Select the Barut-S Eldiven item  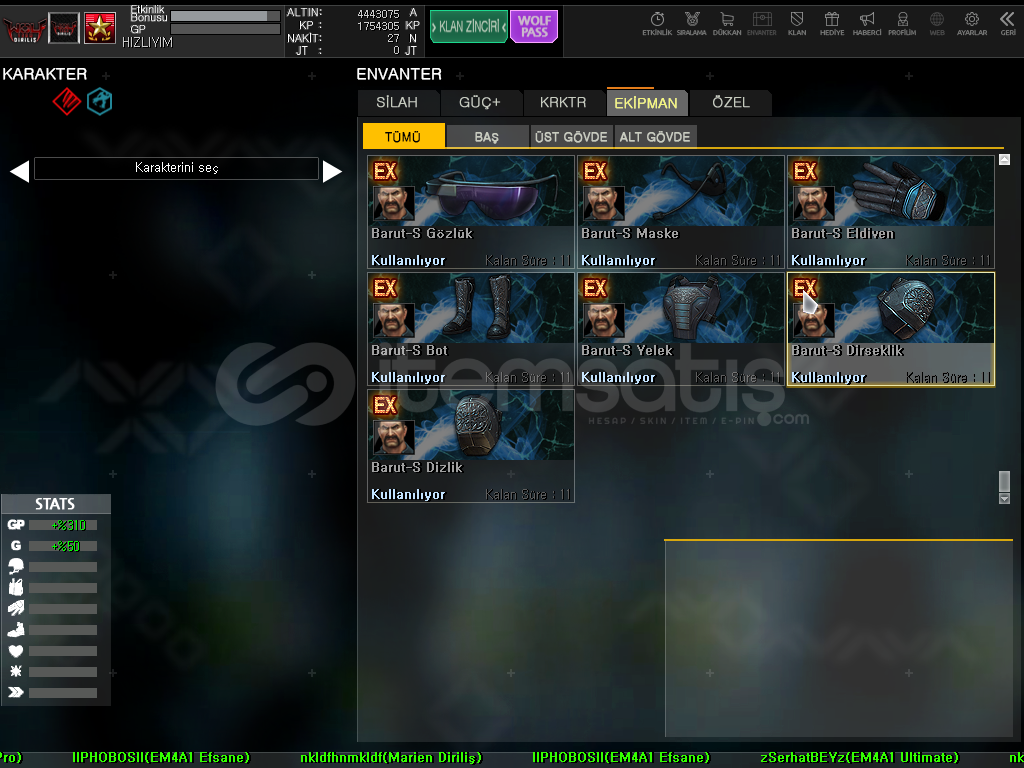(891, 212)
